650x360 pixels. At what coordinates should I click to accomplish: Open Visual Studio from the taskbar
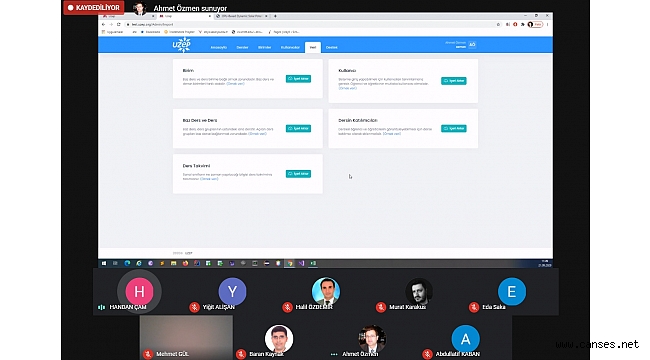pos(301,263)
